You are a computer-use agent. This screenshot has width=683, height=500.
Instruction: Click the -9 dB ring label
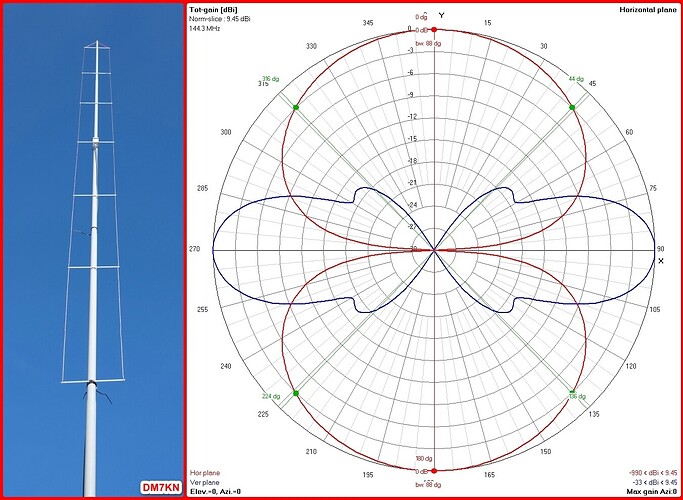[410, 95]
